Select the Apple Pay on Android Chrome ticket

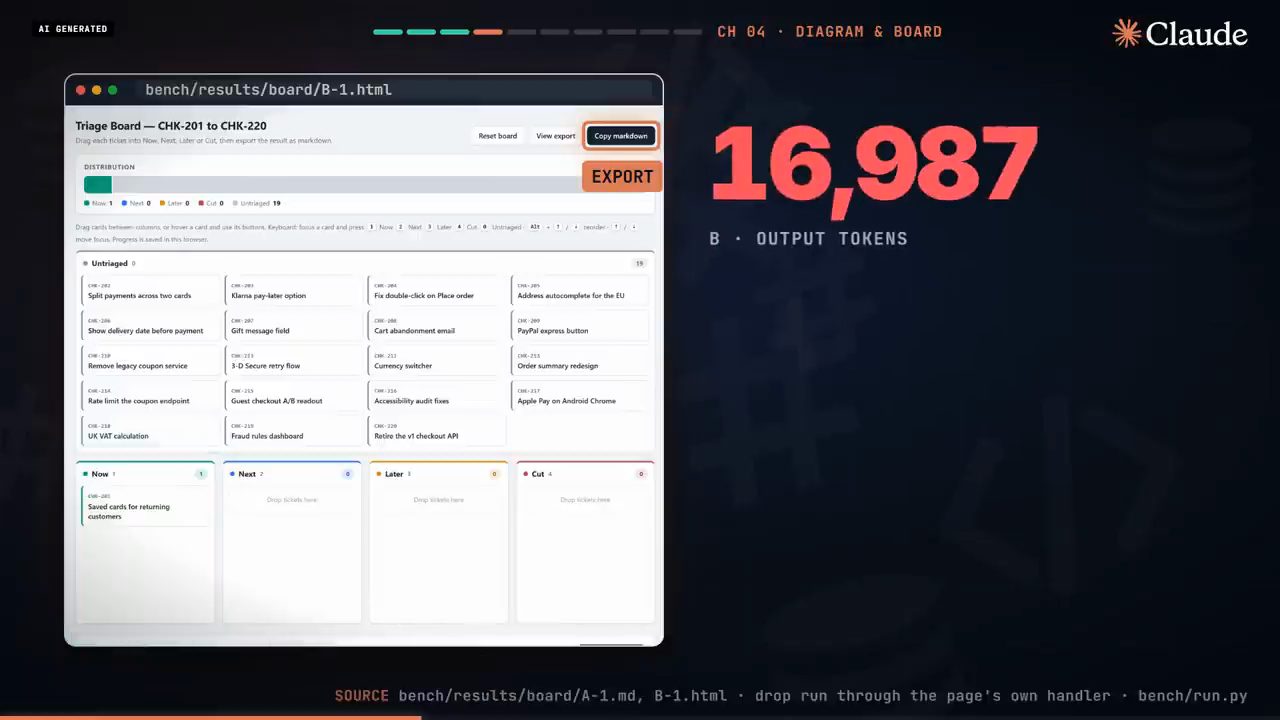pos(580,396)
